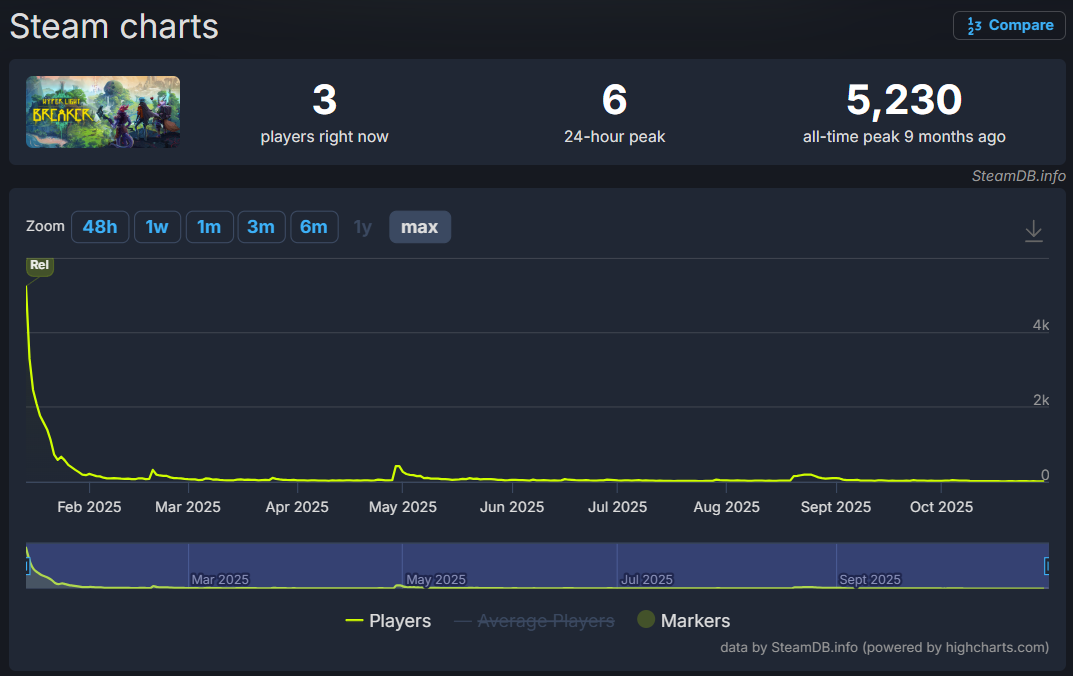This screenshot has height=676, width=1073.
Task: Click the data by SteamDB.info highcharts credit
Action: (884, 647)
